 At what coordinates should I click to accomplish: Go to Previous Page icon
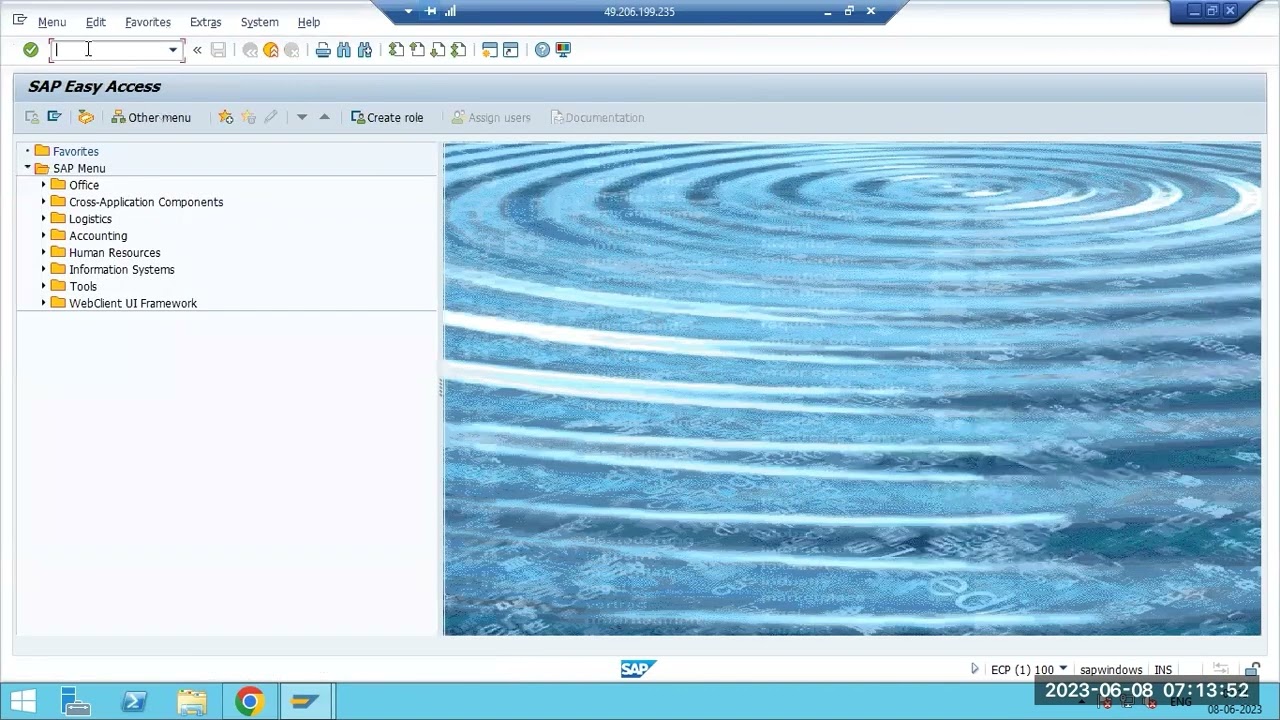(x=417, y=50)
